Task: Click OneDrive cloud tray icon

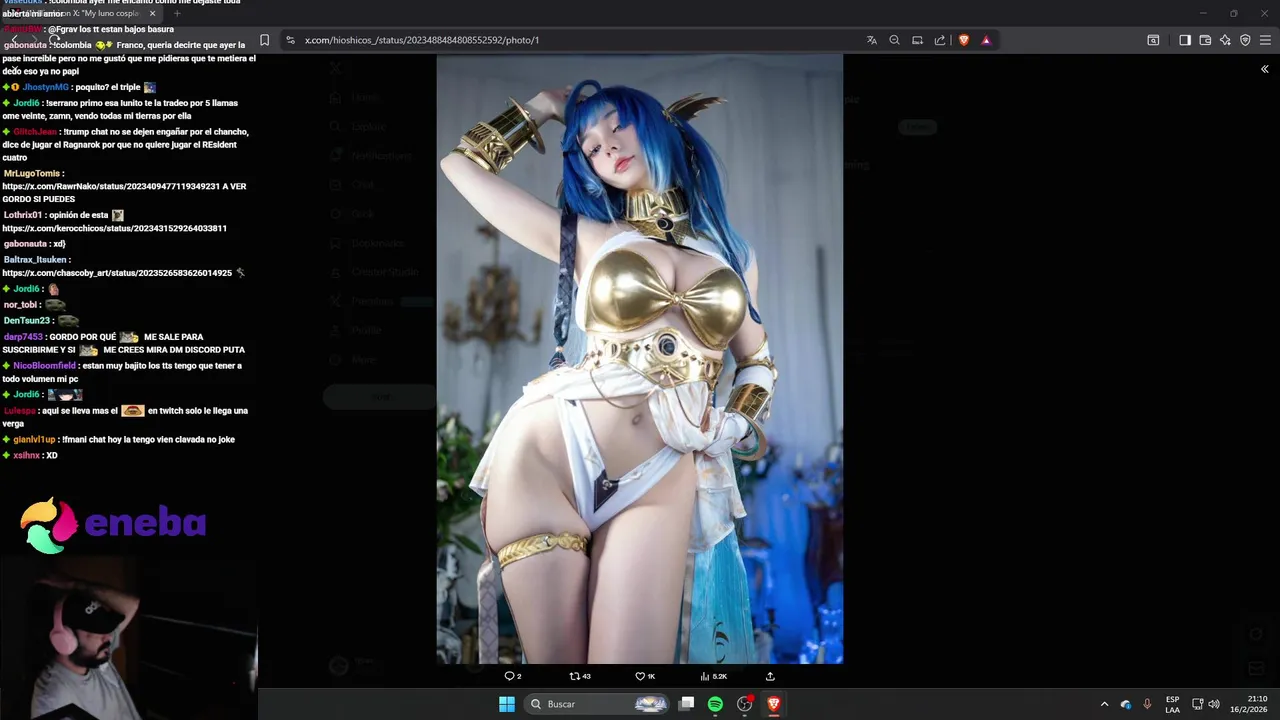Action: tap(1126, 704)
